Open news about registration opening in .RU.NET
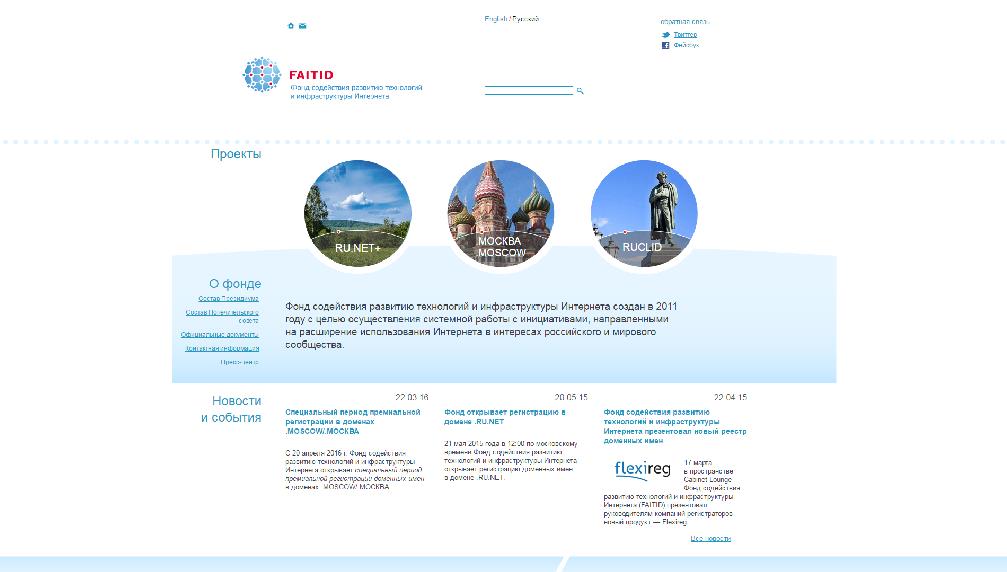Viewport: 1007px width, 572px height. [x=505, y=417]
